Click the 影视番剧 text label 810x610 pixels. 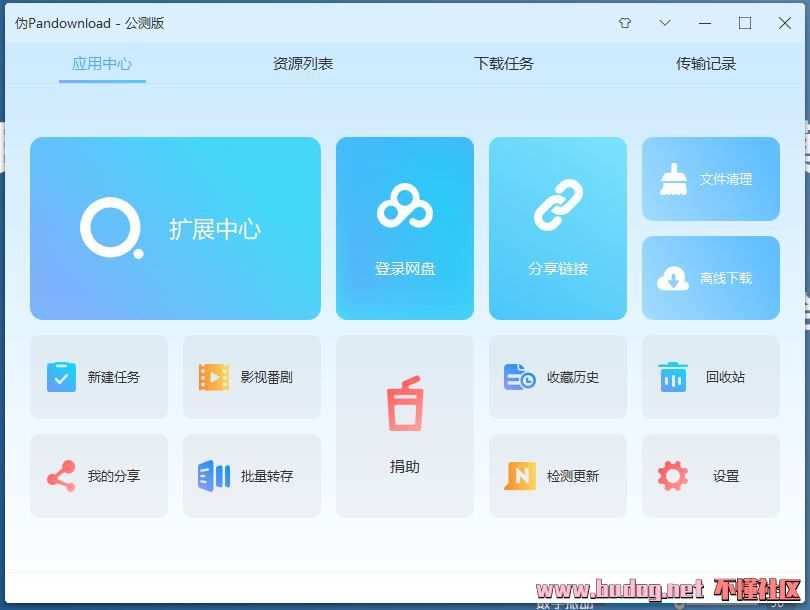267,377
